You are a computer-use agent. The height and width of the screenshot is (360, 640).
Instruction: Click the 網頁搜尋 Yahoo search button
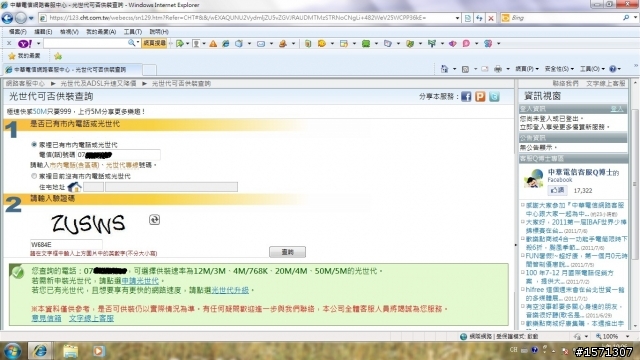[154, 43]
